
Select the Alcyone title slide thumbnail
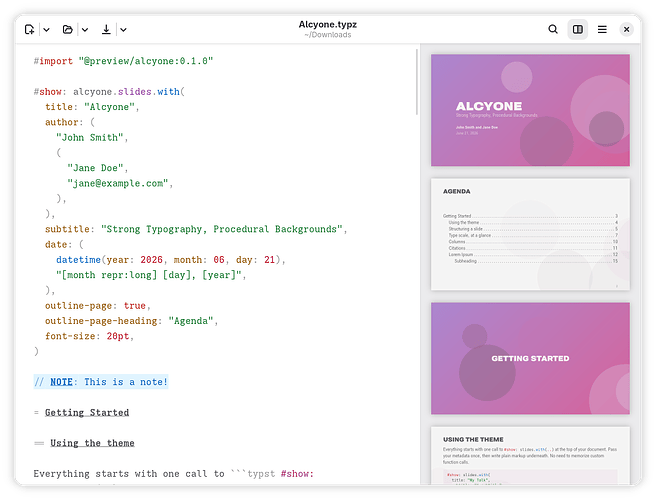[530, 110]
